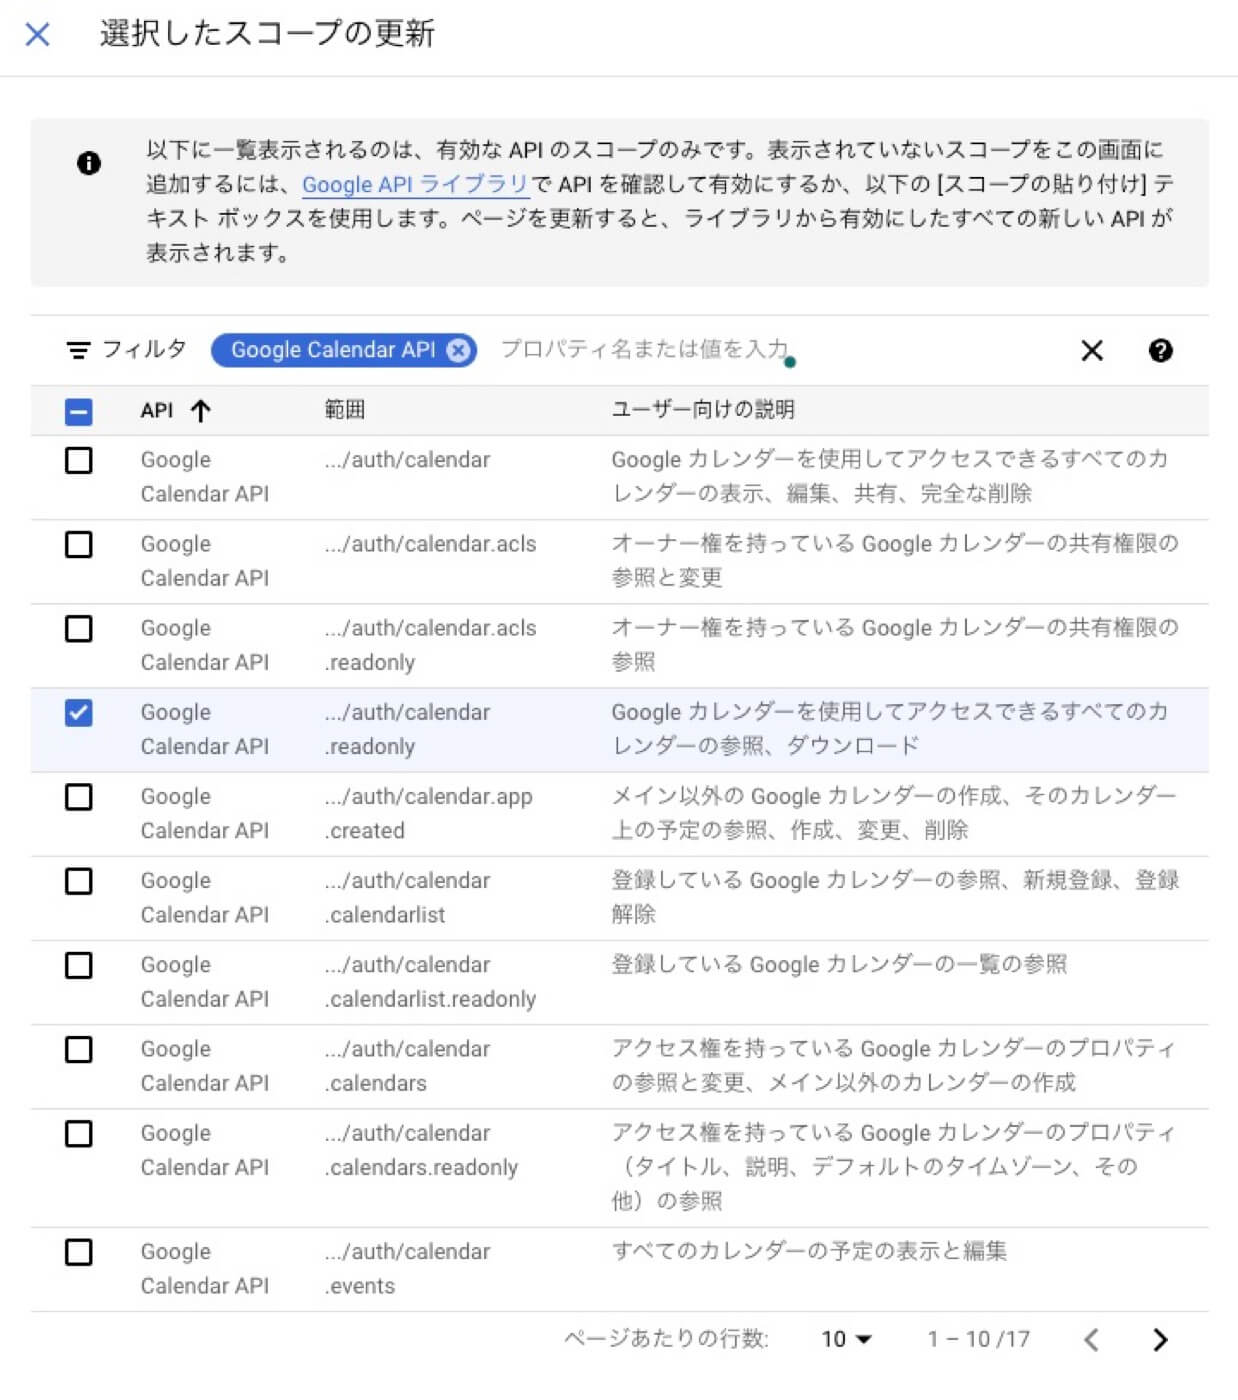Open the Google API ライブラリ link
1238x1400 pixels.
click(416, 184)
